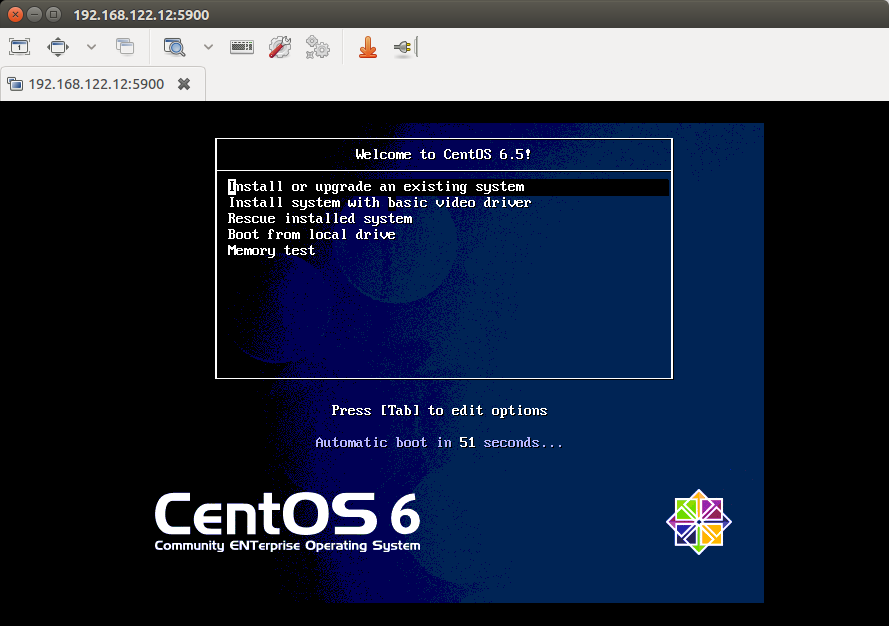Toggle fullscreen mode with four-arrow icon
Image resolution: width=889 pixels, height=626 pixels.
(x=58, y=47)
